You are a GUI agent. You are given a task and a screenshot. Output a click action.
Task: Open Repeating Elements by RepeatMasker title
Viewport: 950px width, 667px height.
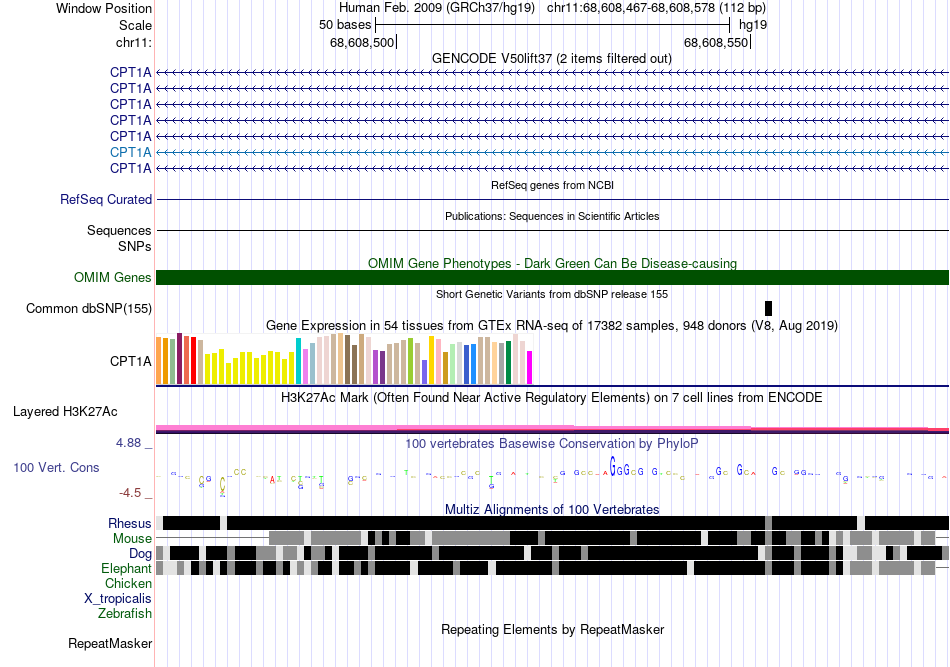pos(552,630)
